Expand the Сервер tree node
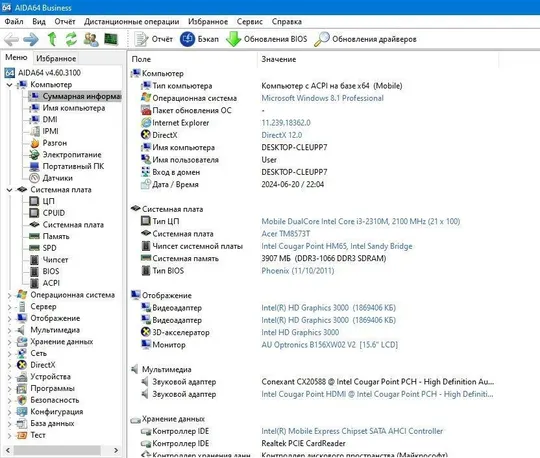Screen dimensions: 540x458 pyautogui.click(x=9, y=307)
